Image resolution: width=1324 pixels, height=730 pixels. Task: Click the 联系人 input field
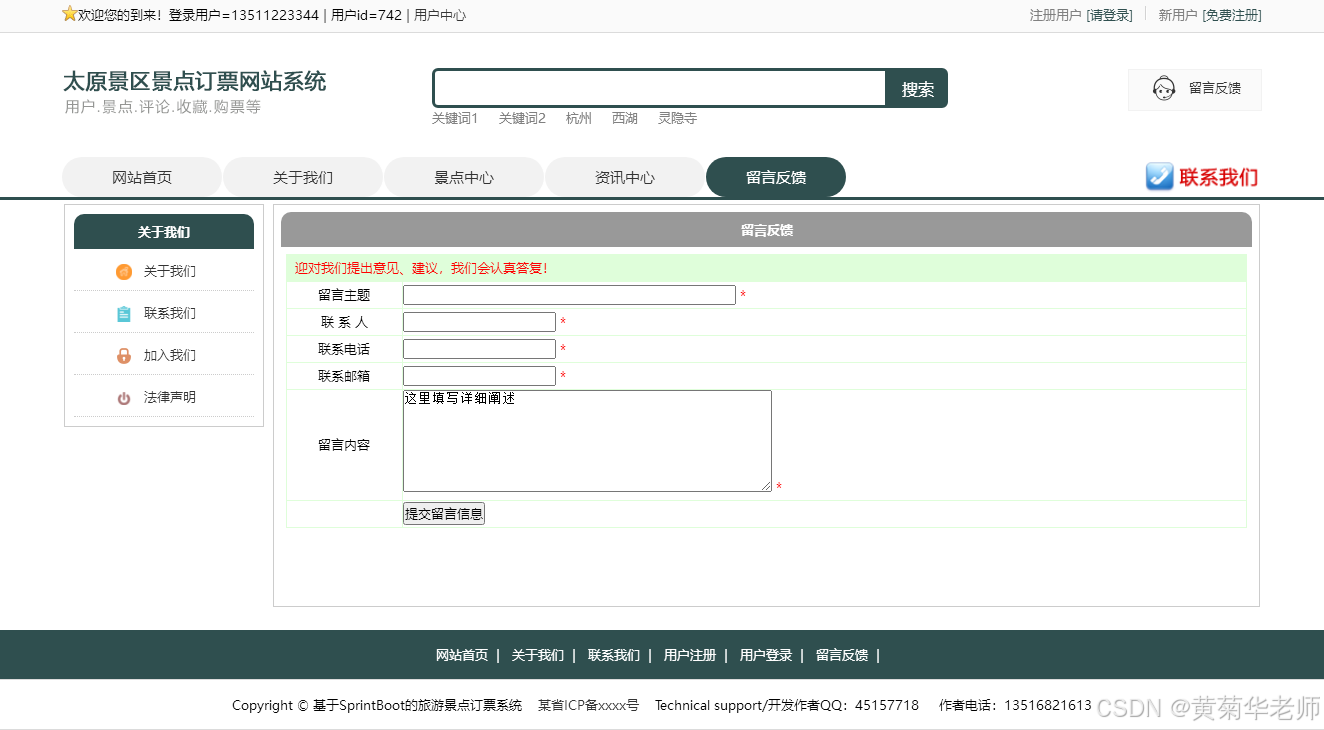[x=479, y=322]
